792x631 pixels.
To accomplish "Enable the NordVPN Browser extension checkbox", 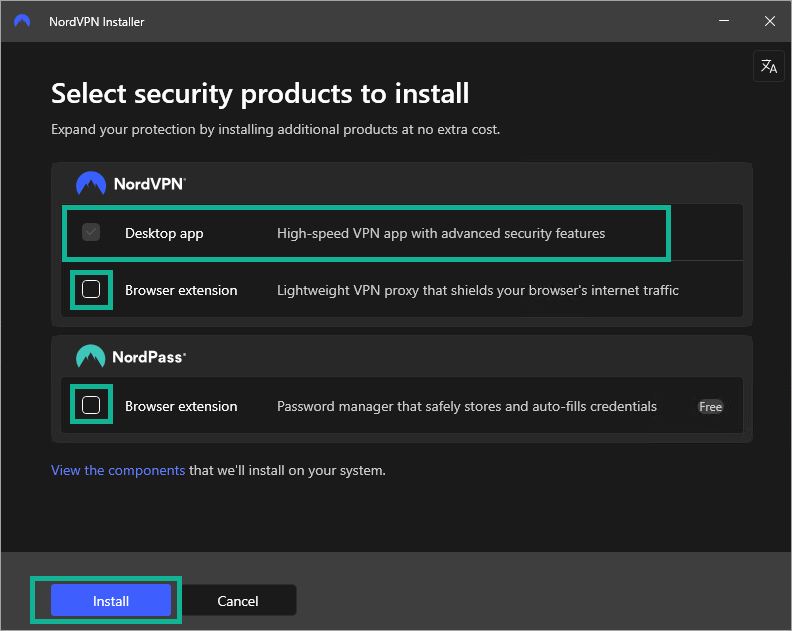I will point(91,289).
